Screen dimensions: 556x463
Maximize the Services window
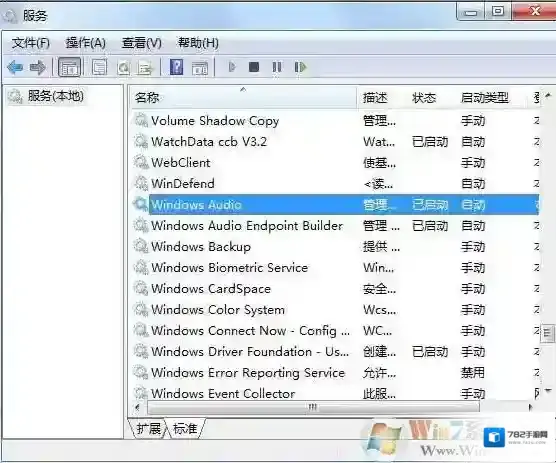(498, 12)
